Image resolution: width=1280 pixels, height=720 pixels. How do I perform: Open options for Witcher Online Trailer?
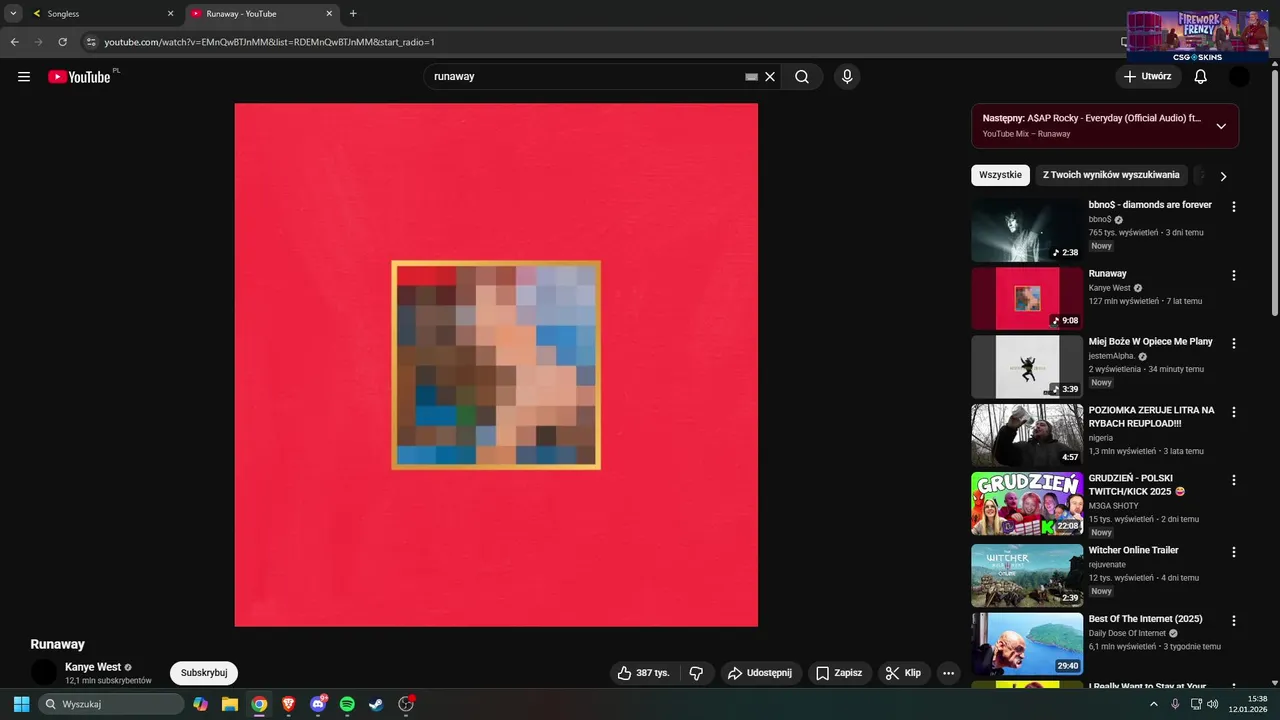(x=1233, y=552)
